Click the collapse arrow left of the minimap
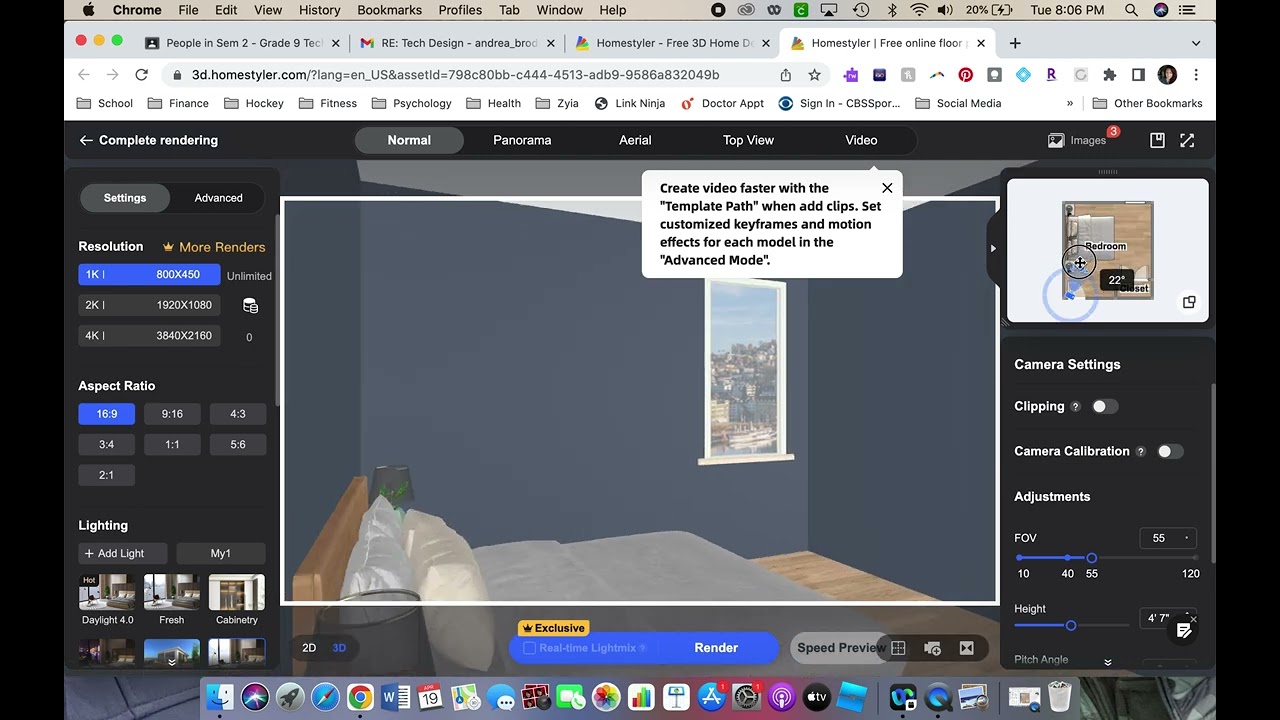 pos(993,248)
